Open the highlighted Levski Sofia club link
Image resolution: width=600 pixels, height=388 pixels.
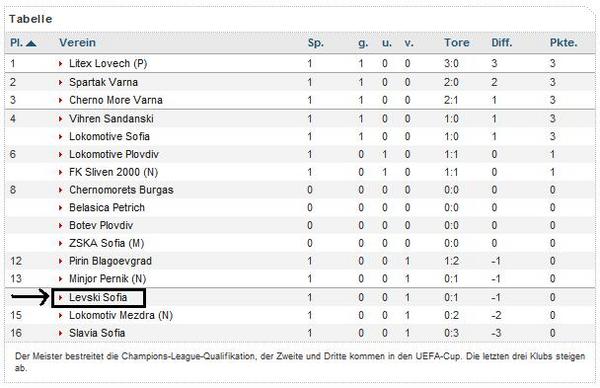(98, 297)
